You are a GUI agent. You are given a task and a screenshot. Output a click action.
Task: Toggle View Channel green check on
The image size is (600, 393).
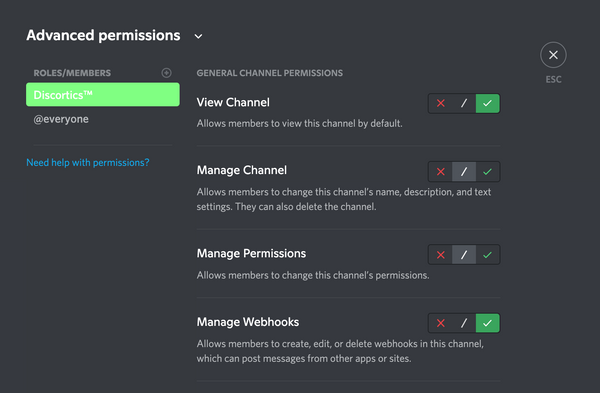[x=488, y=103]
